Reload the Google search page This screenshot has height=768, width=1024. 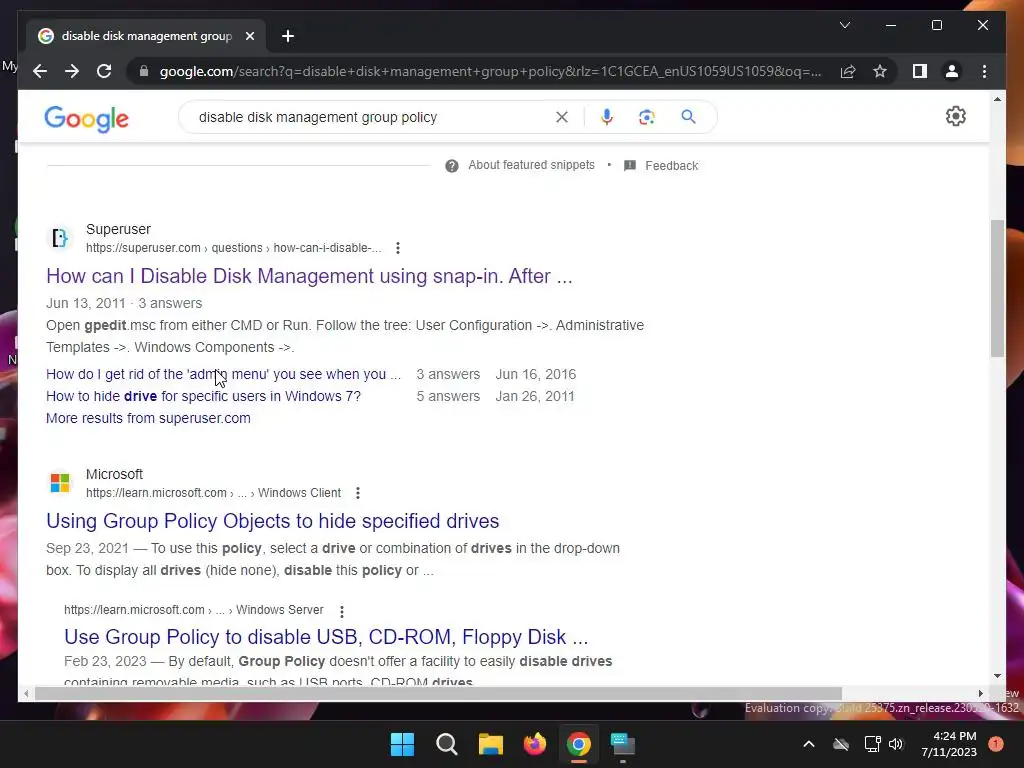click(104, 71)
